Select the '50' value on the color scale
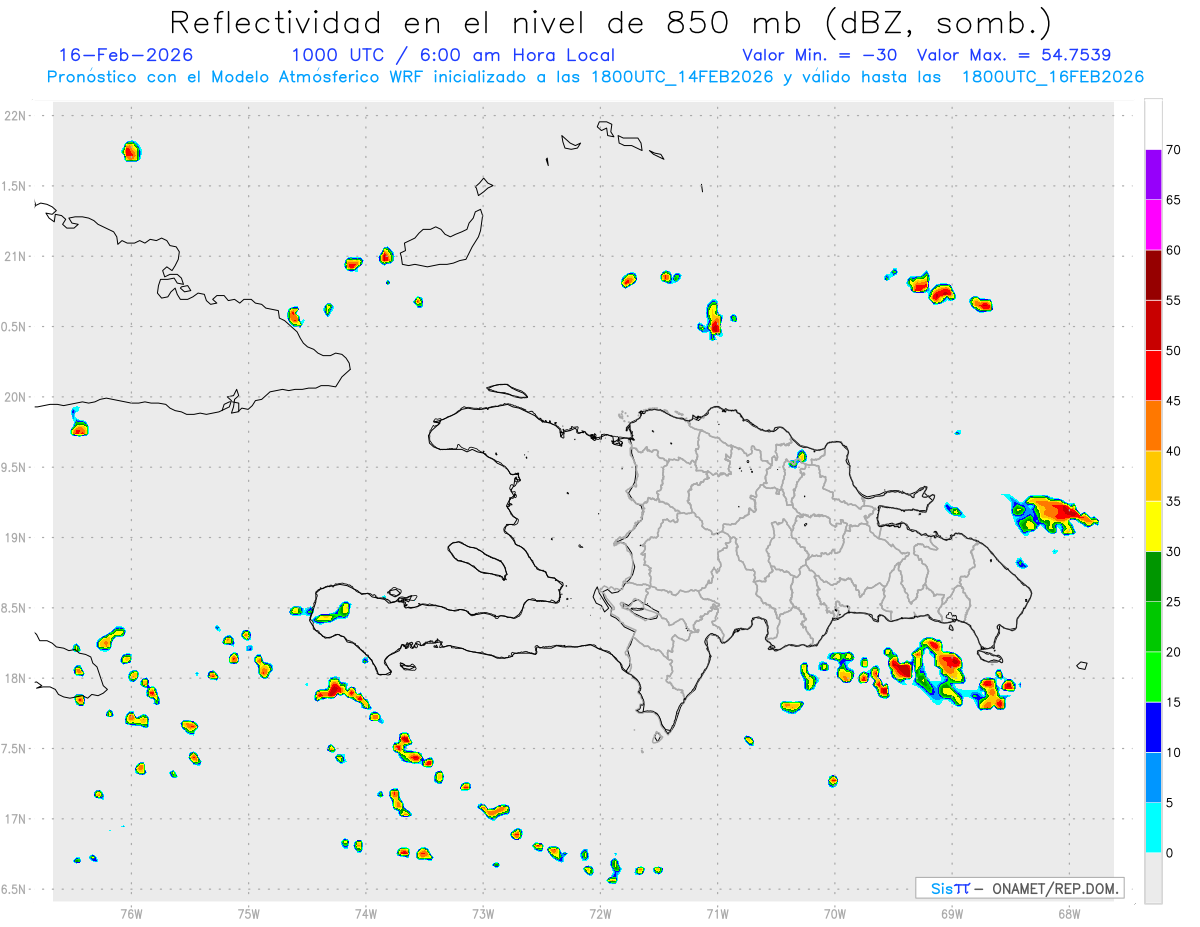 pyautogui.click(x=1175, y=351)
